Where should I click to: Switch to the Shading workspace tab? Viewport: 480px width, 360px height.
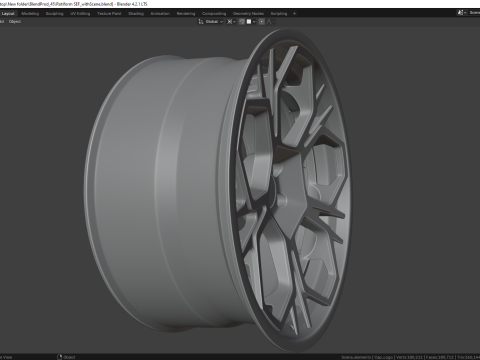click(136, 14)
